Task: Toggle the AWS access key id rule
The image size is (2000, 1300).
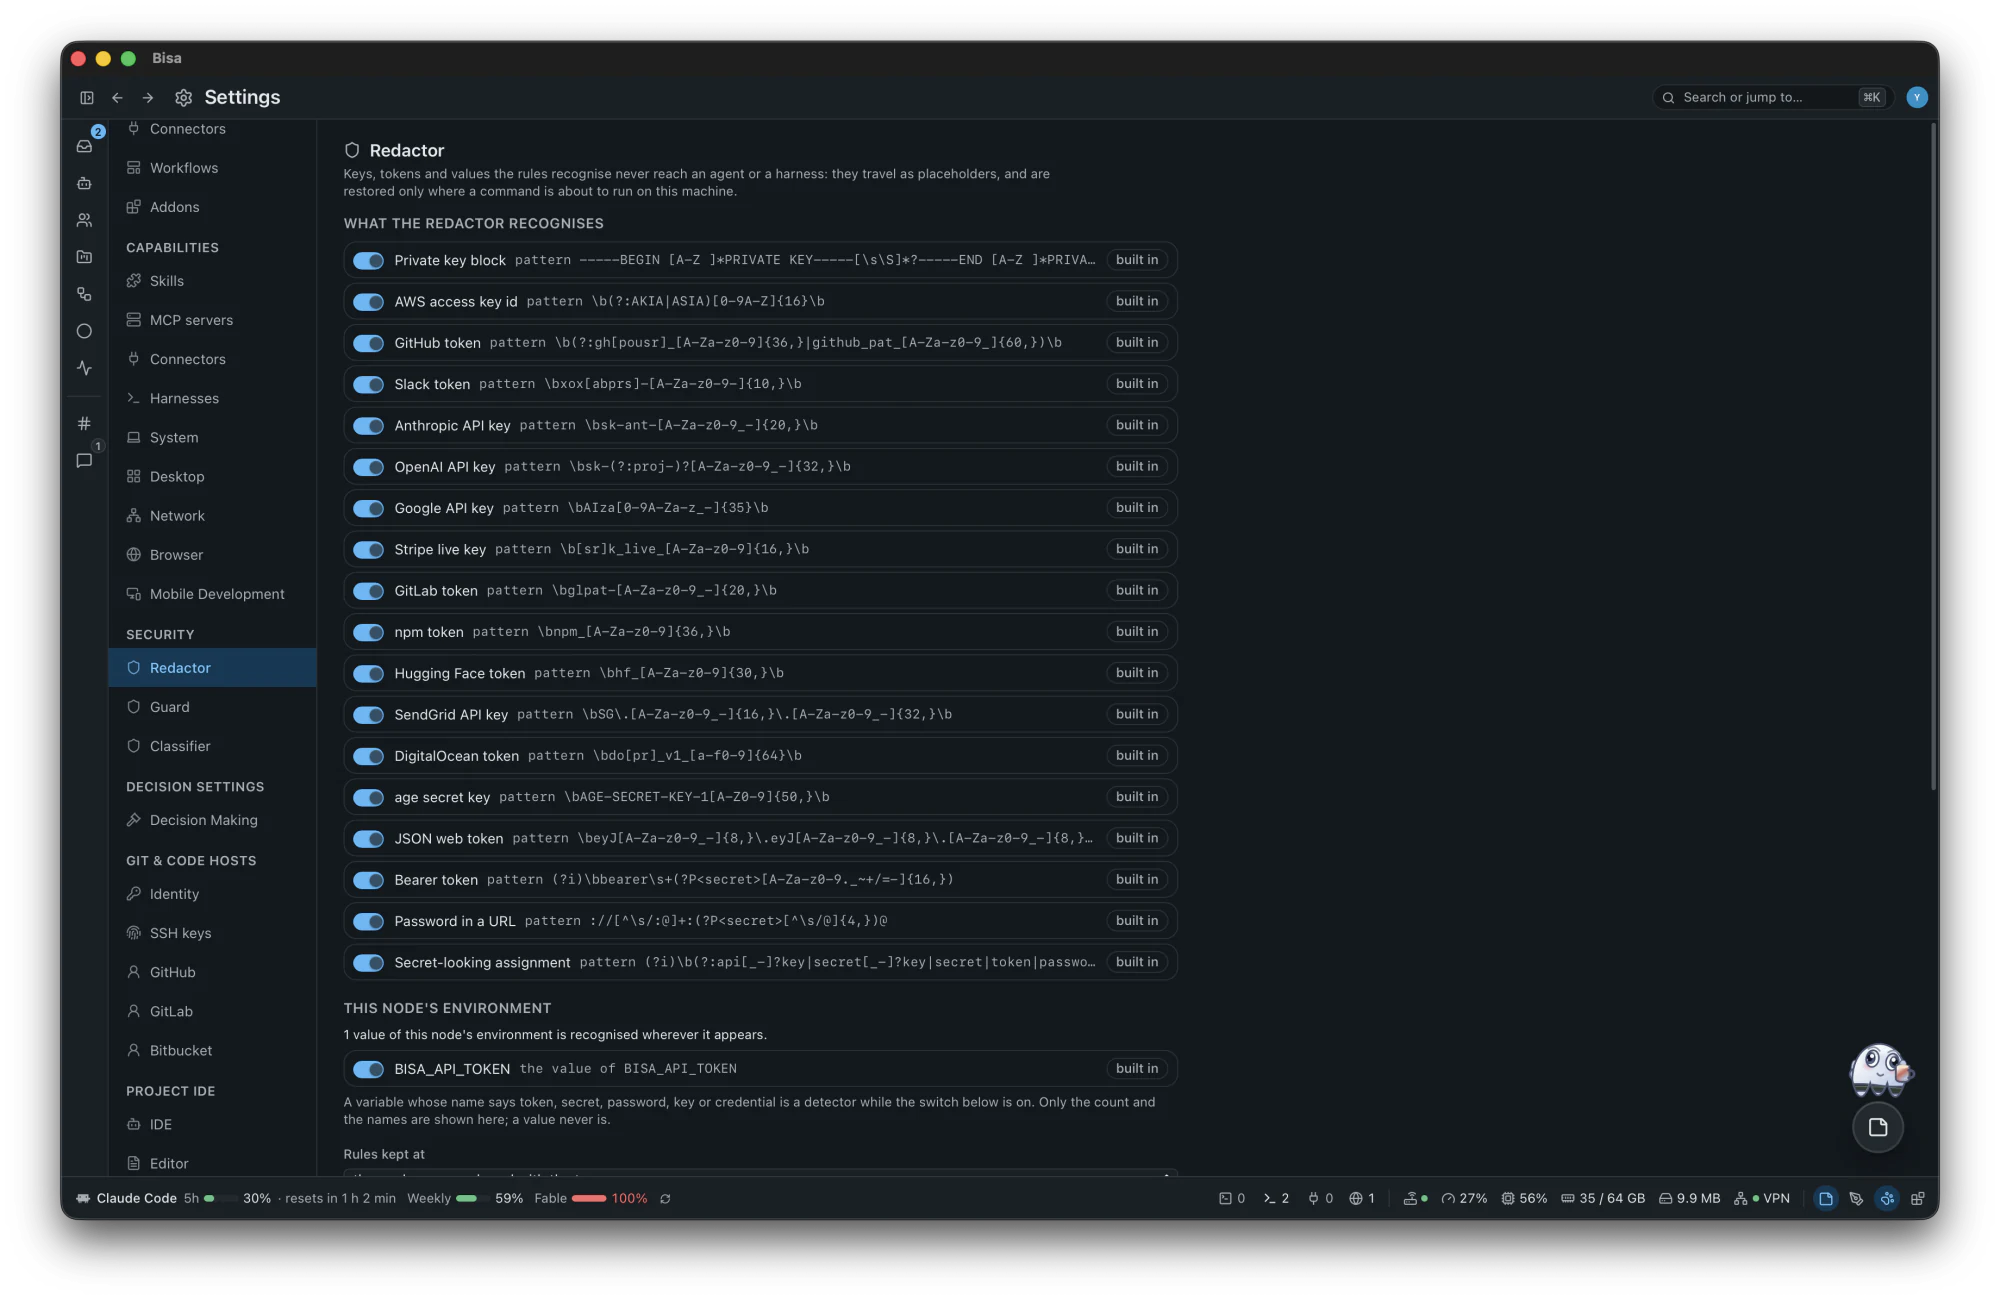Action: pos(368,302)
